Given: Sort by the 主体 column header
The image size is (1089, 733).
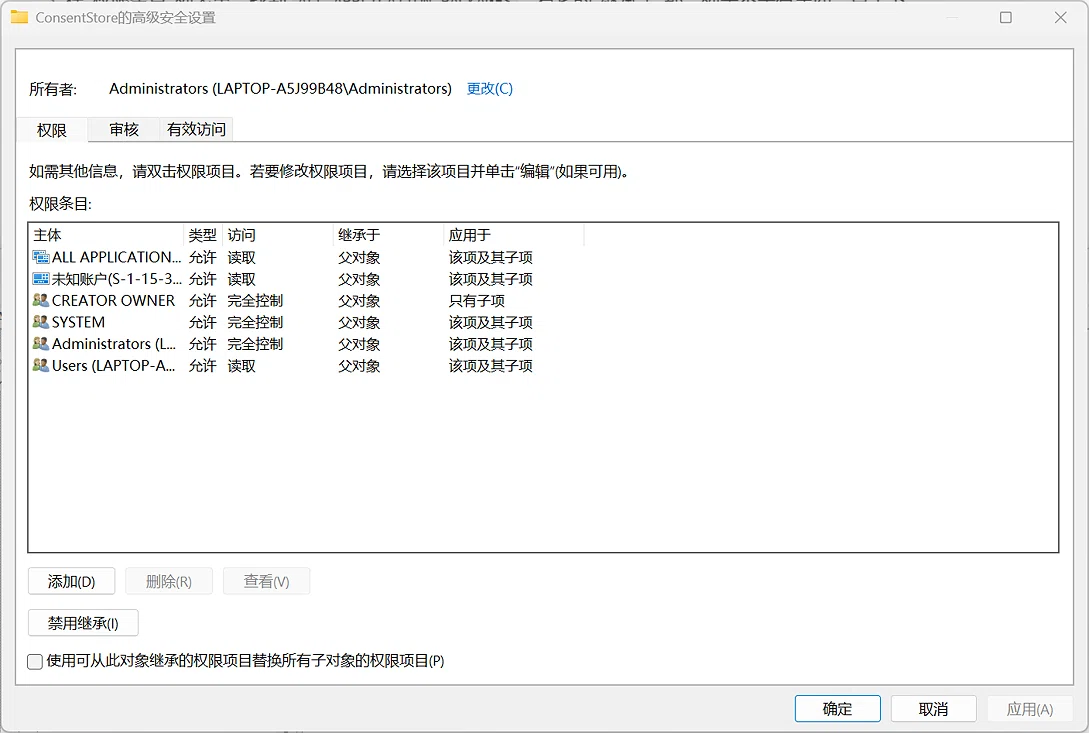Looking at the screenshot, I should [106, 235].
